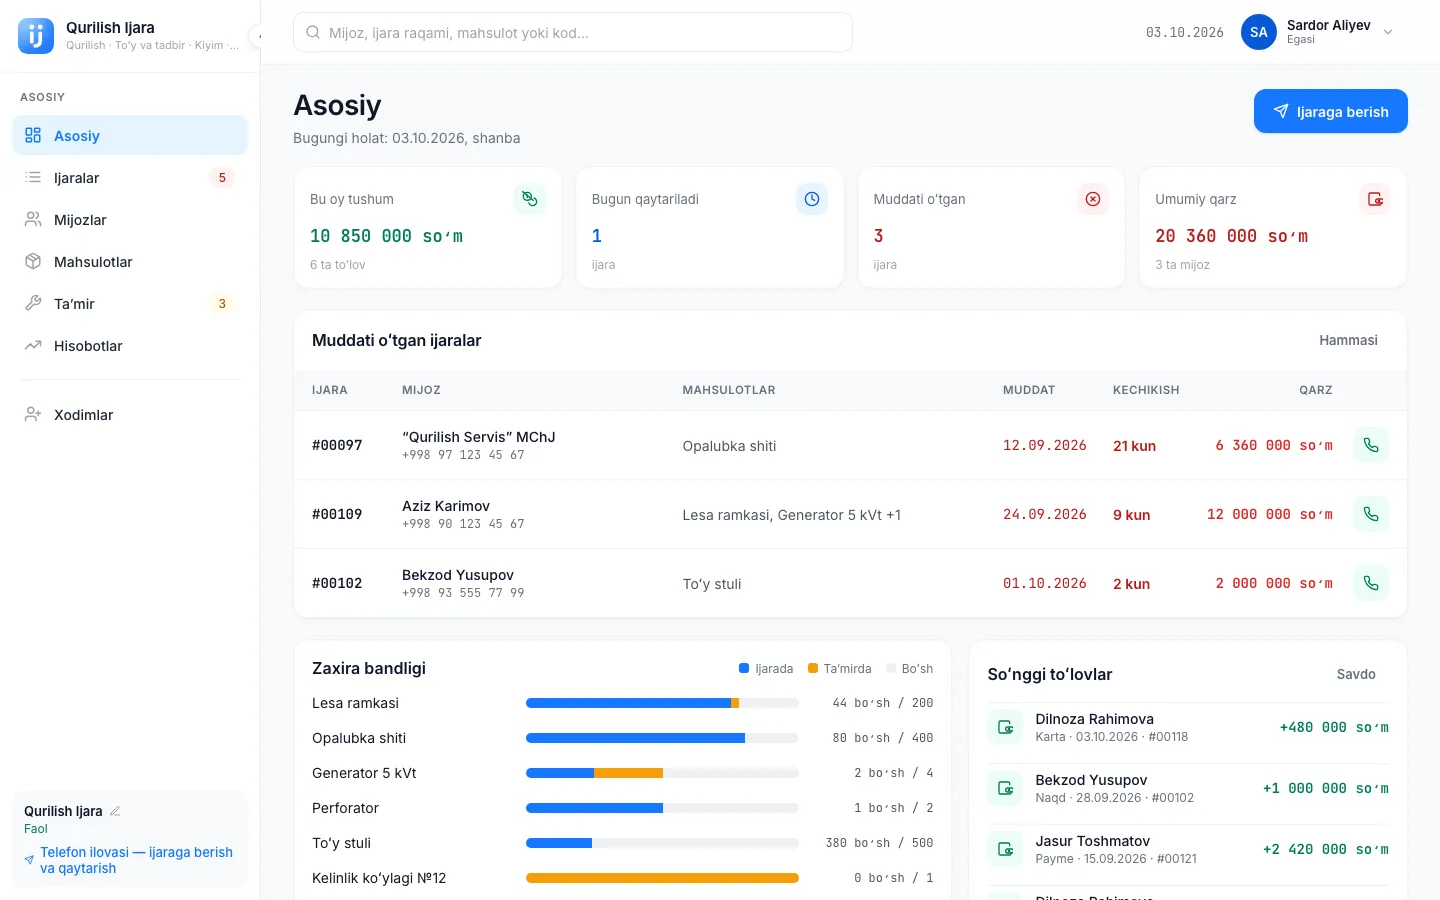Screen dimensions: 1440x900
Task: Click the Umumiy qarz 20 360 000 value
Action: pos(1231,236)
